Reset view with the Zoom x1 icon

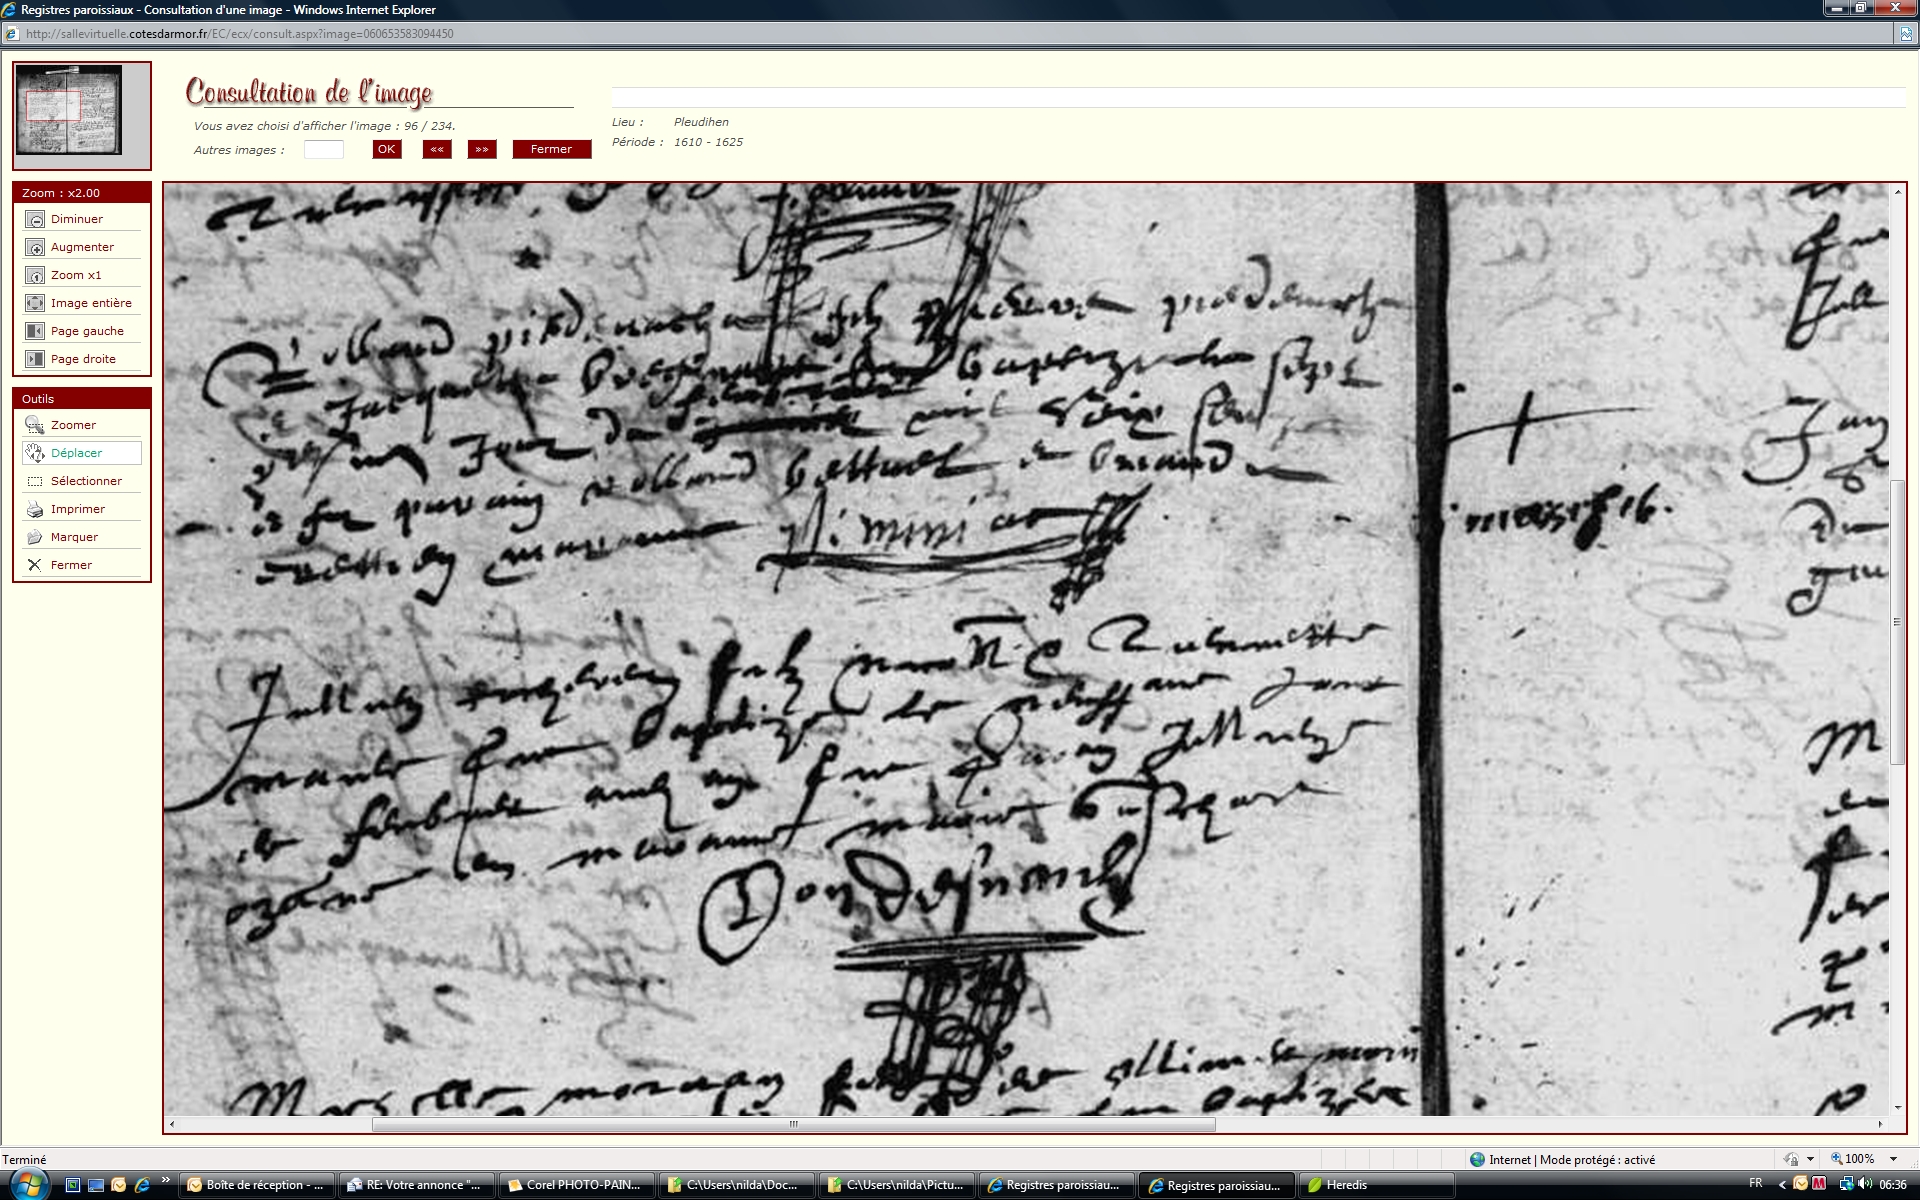click(35, 275)
